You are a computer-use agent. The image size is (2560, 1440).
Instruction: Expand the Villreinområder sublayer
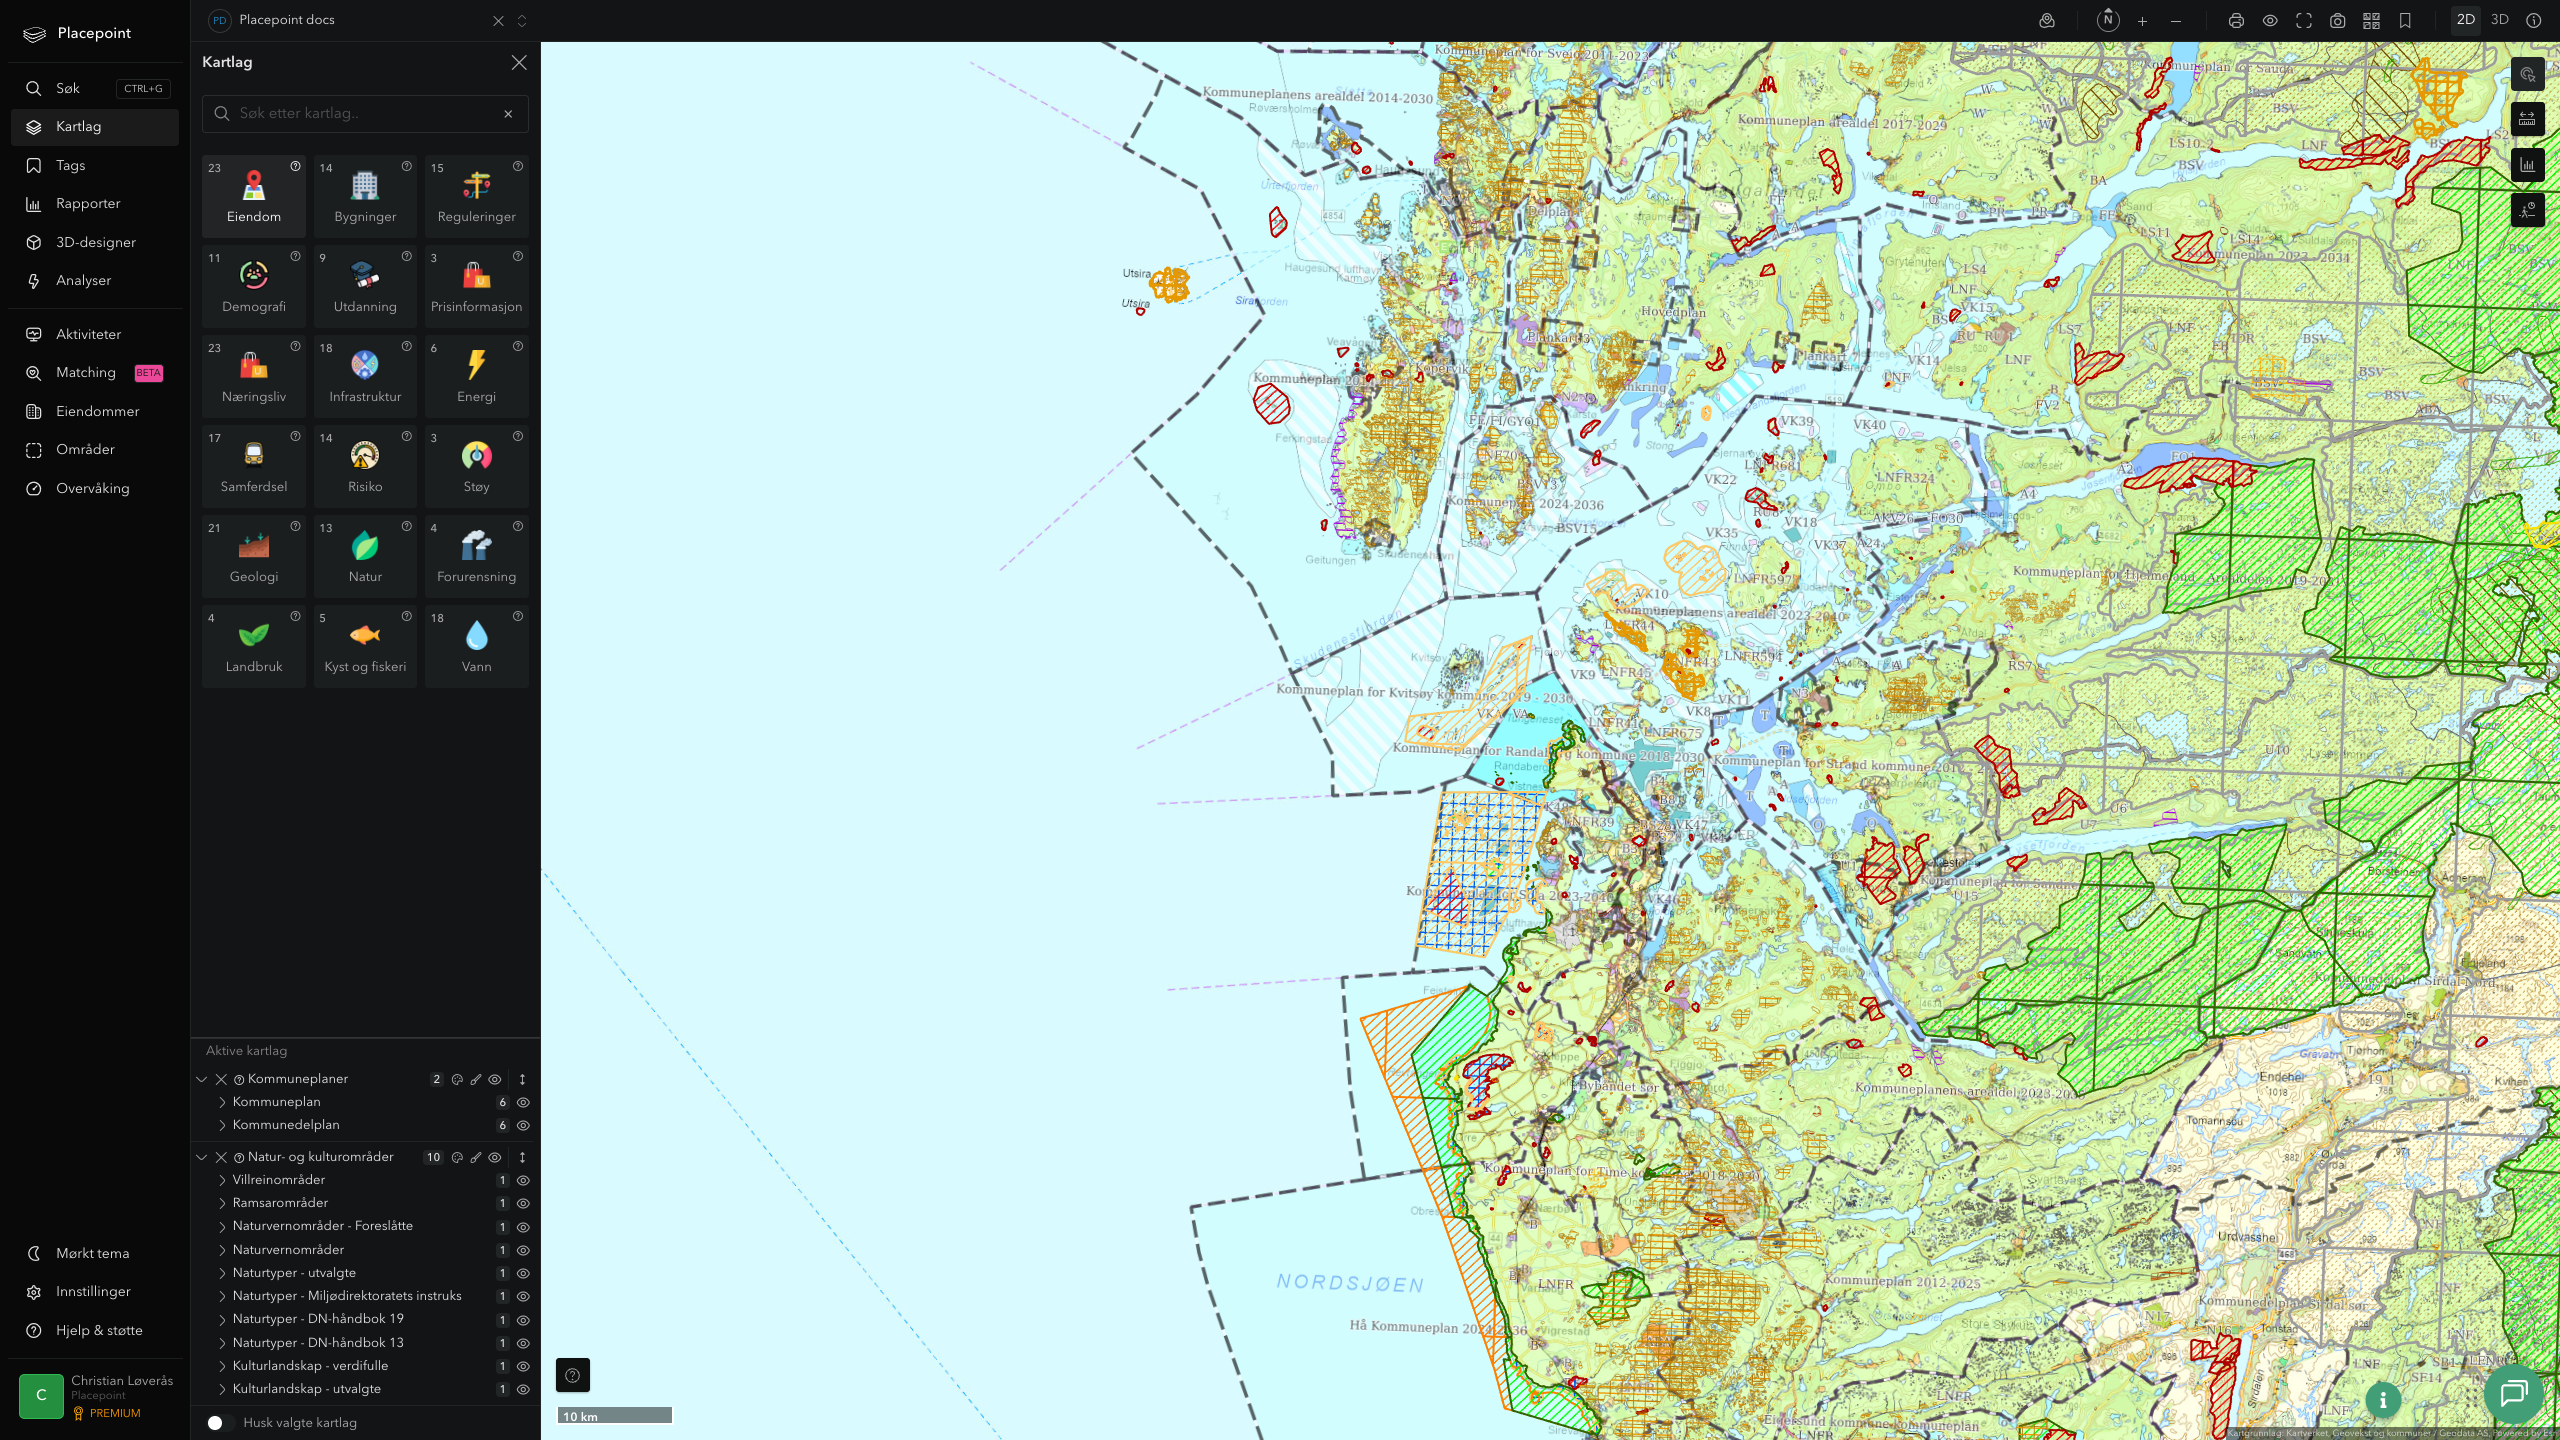point(222,1180)
